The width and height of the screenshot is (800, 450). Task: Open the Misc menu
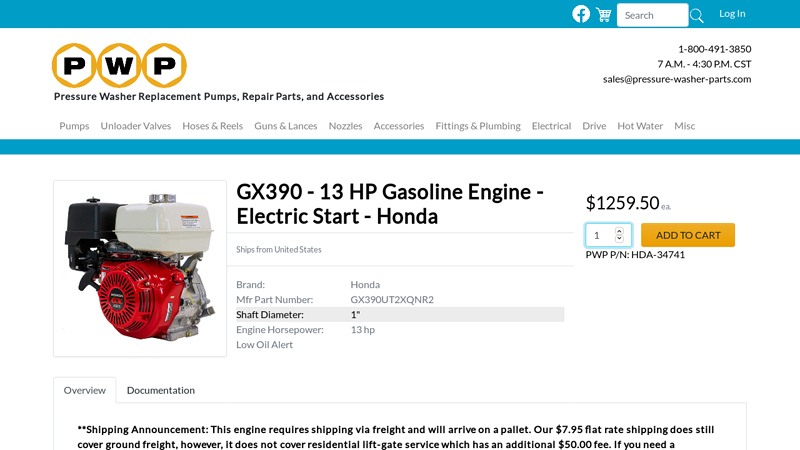pyautogui.click(x=685, y=126)
